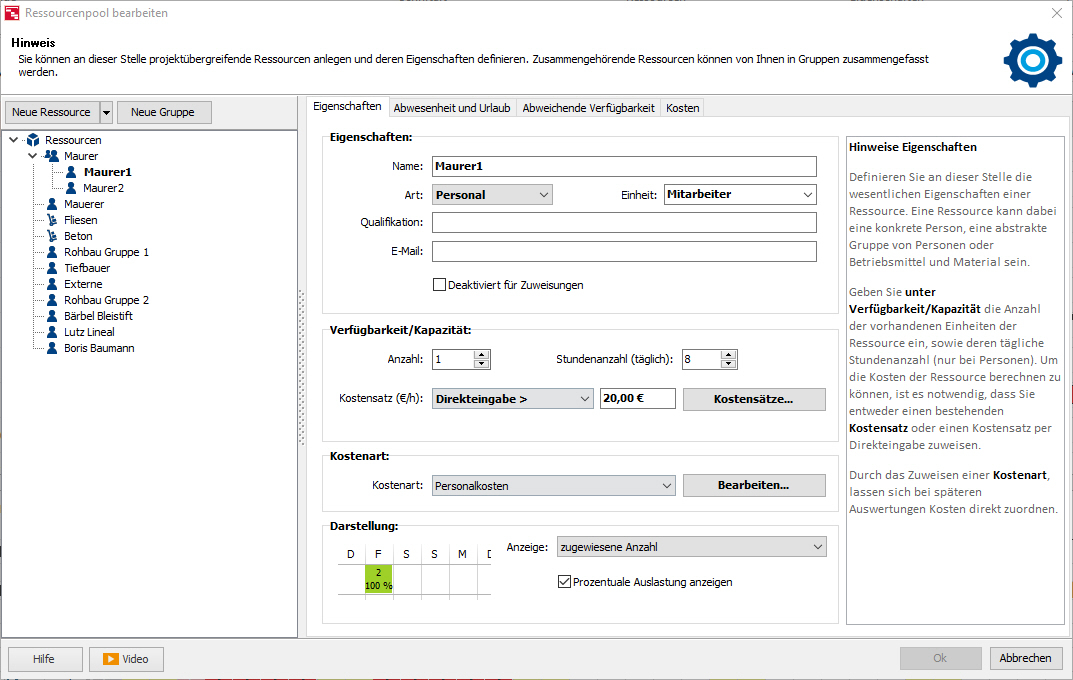Click the green 100 % utilization cell

378,579
